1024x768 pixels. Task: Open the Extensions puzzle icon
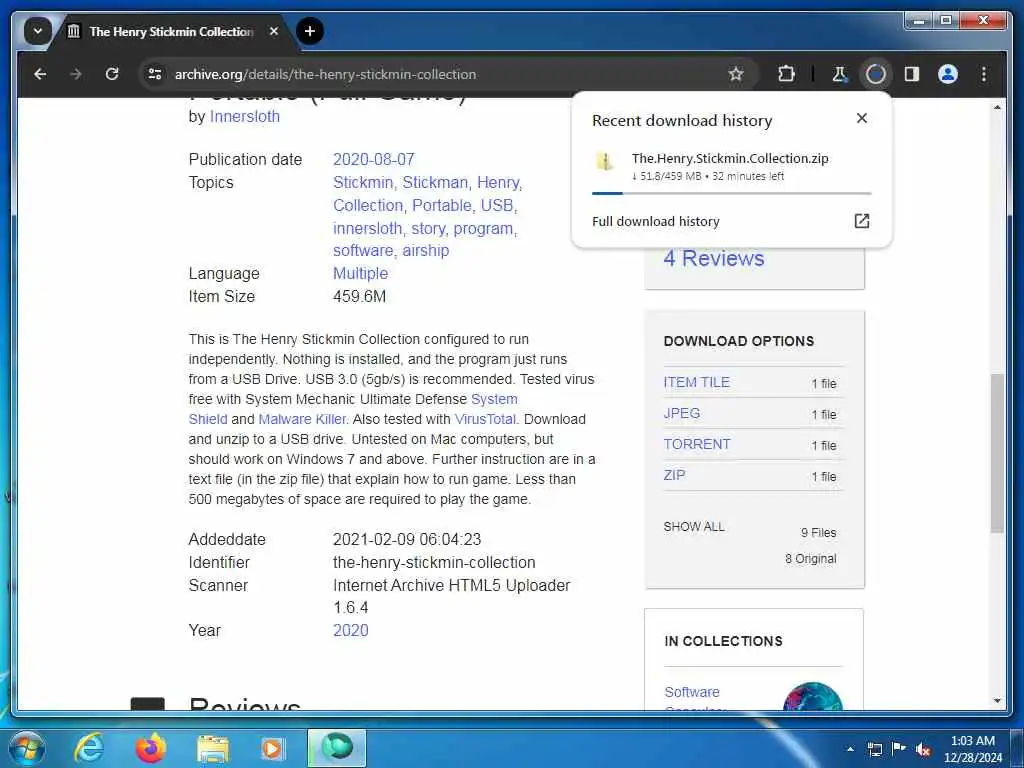point(786,74)
